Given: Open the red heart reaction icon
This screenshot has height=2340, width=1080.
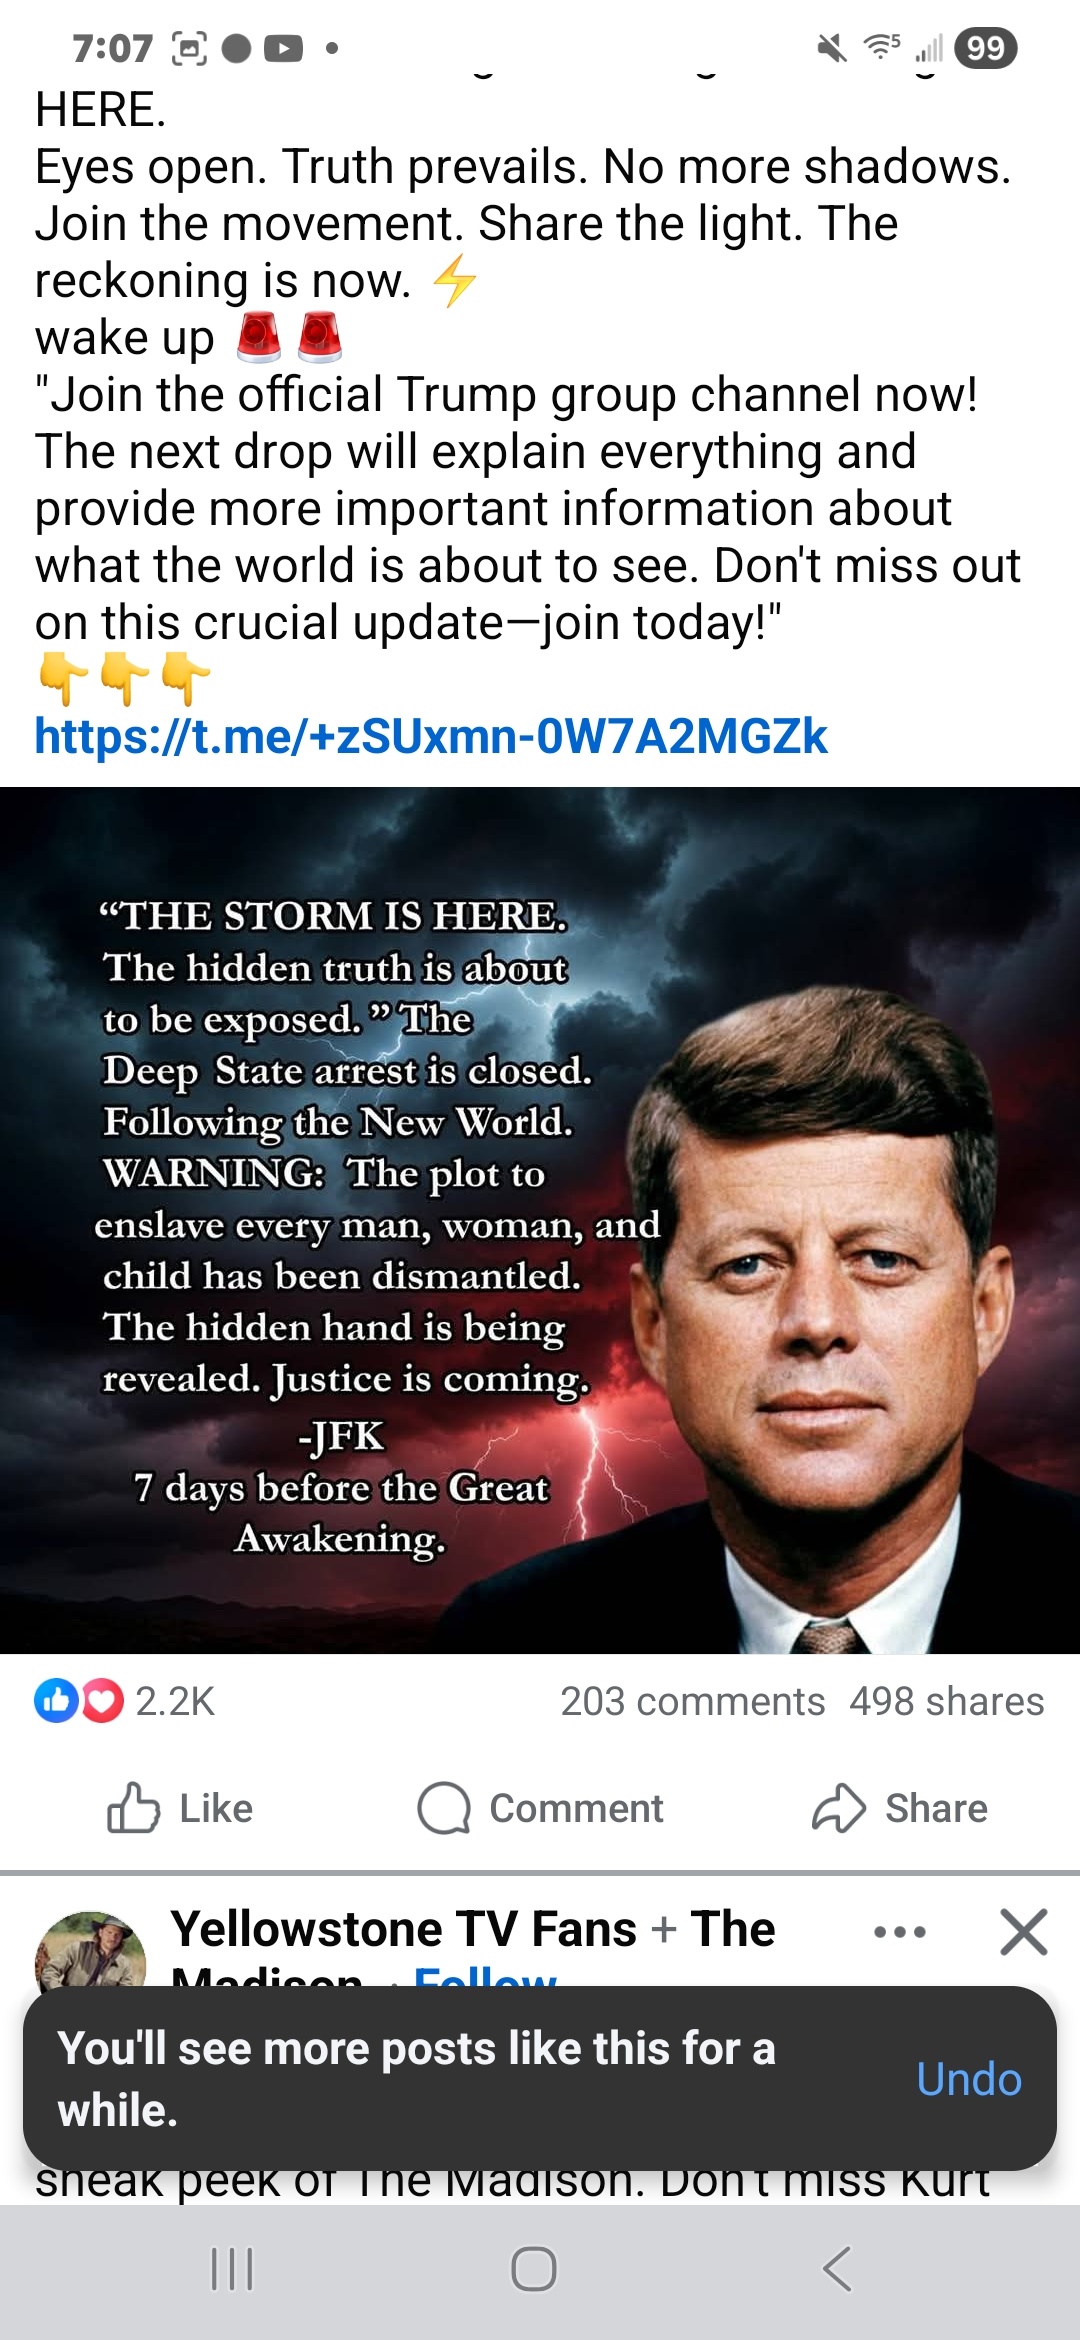Looking at the screenshot, I should pyautogui.click(x=101, y=1701).
